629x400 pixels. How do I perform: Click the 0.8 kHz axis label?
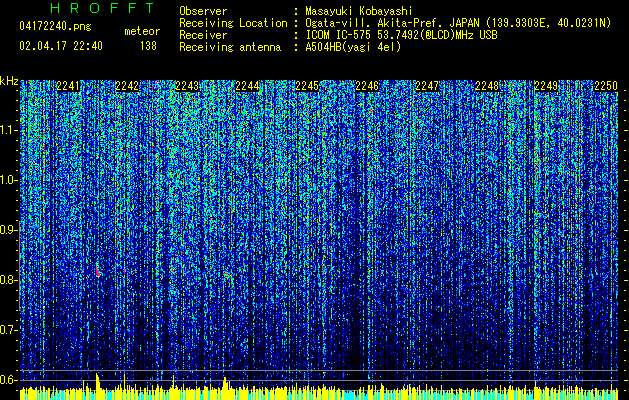coord(9,280)
